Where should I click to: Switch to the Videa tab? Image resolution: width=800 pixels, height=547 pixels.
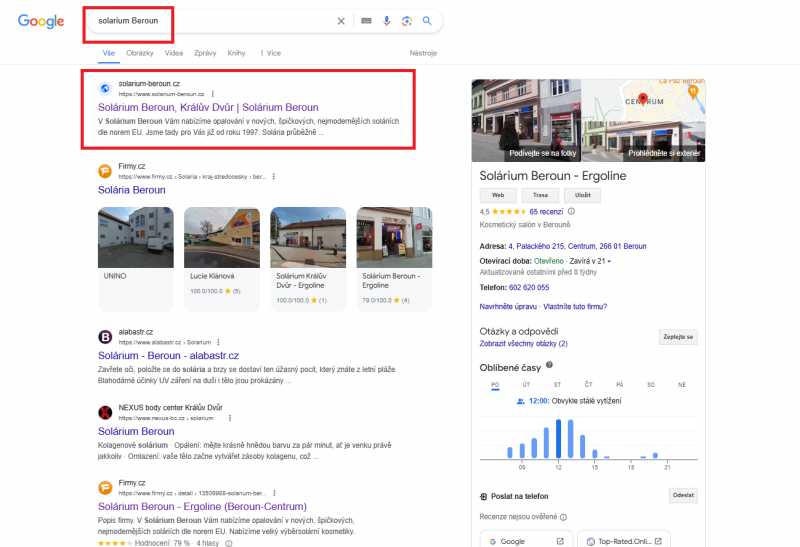click(173, 53)
